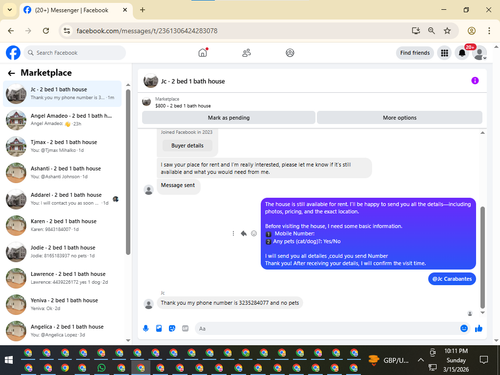Image resolution: width=500 pixels, height=375 pixels.
Task: Click the listing thumbnail in chat header
Action: click(x=150, y=81)
